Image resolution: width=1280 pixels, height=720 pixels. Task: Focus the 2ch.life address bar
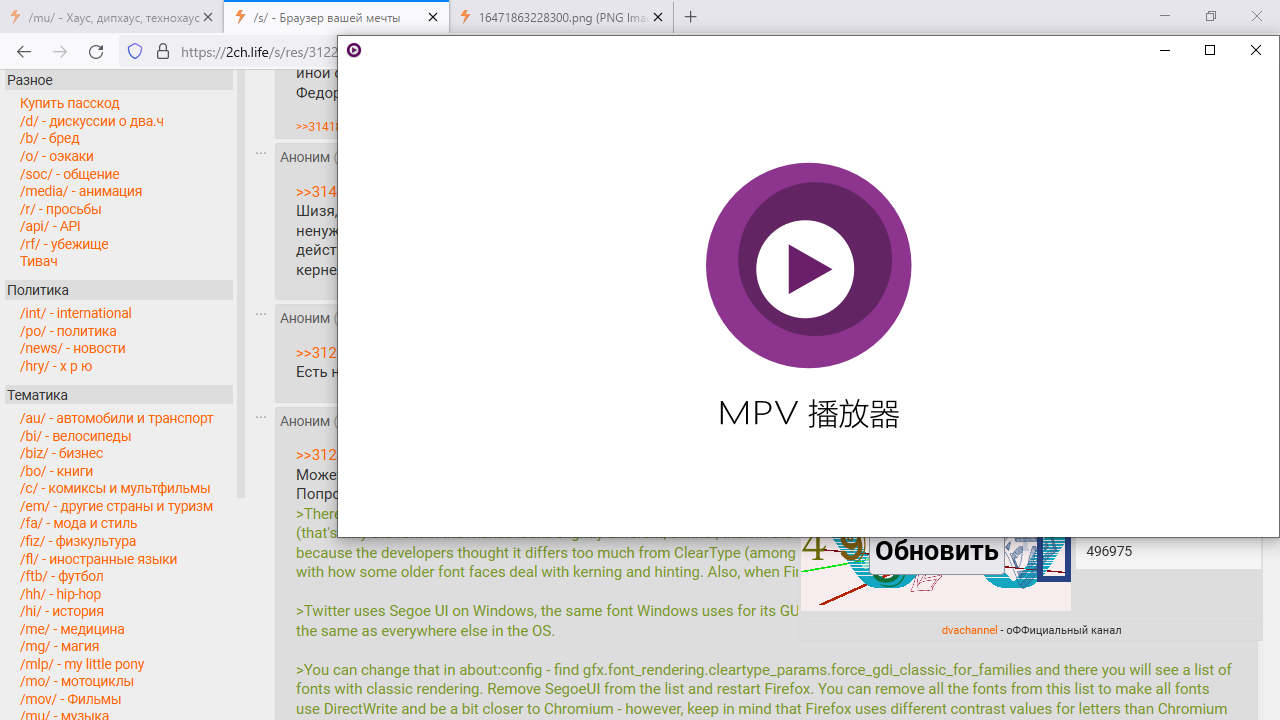[x=258, y=52]
